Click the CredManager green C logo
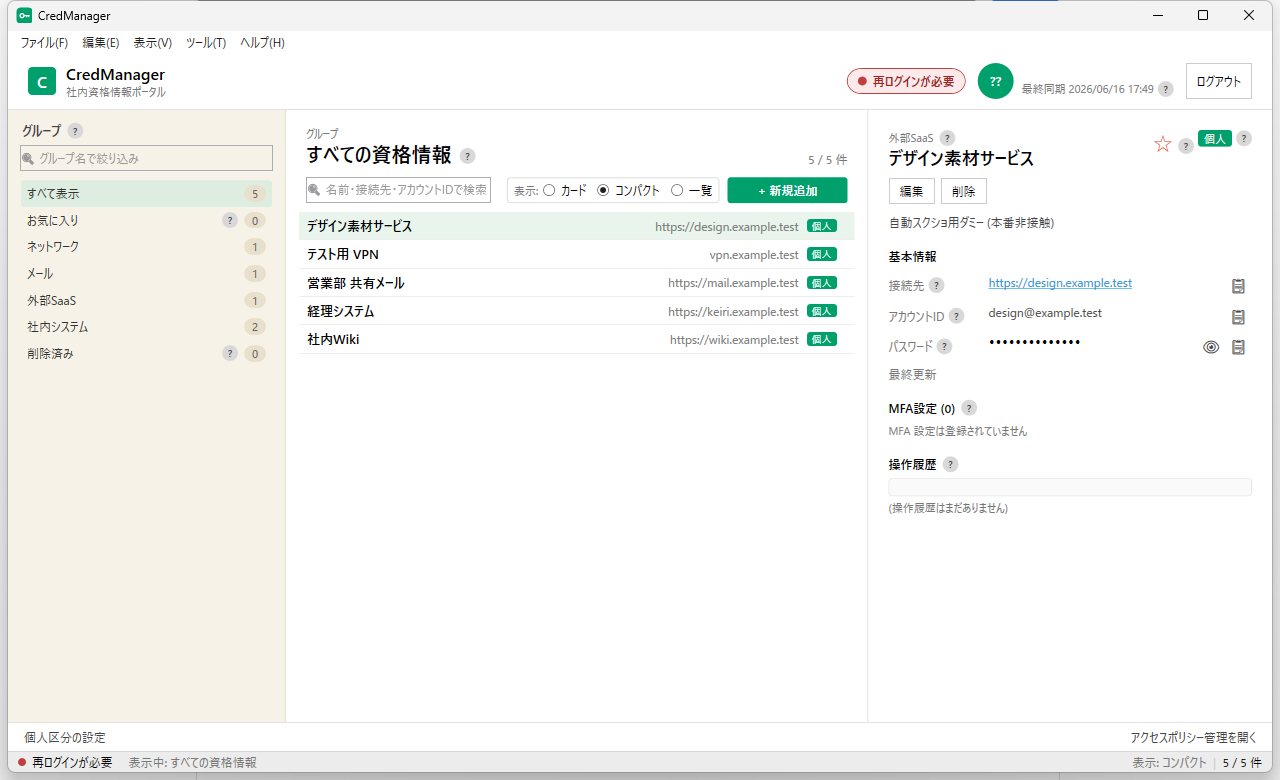This screenshot has width=1280, height=780. point(42,81)
